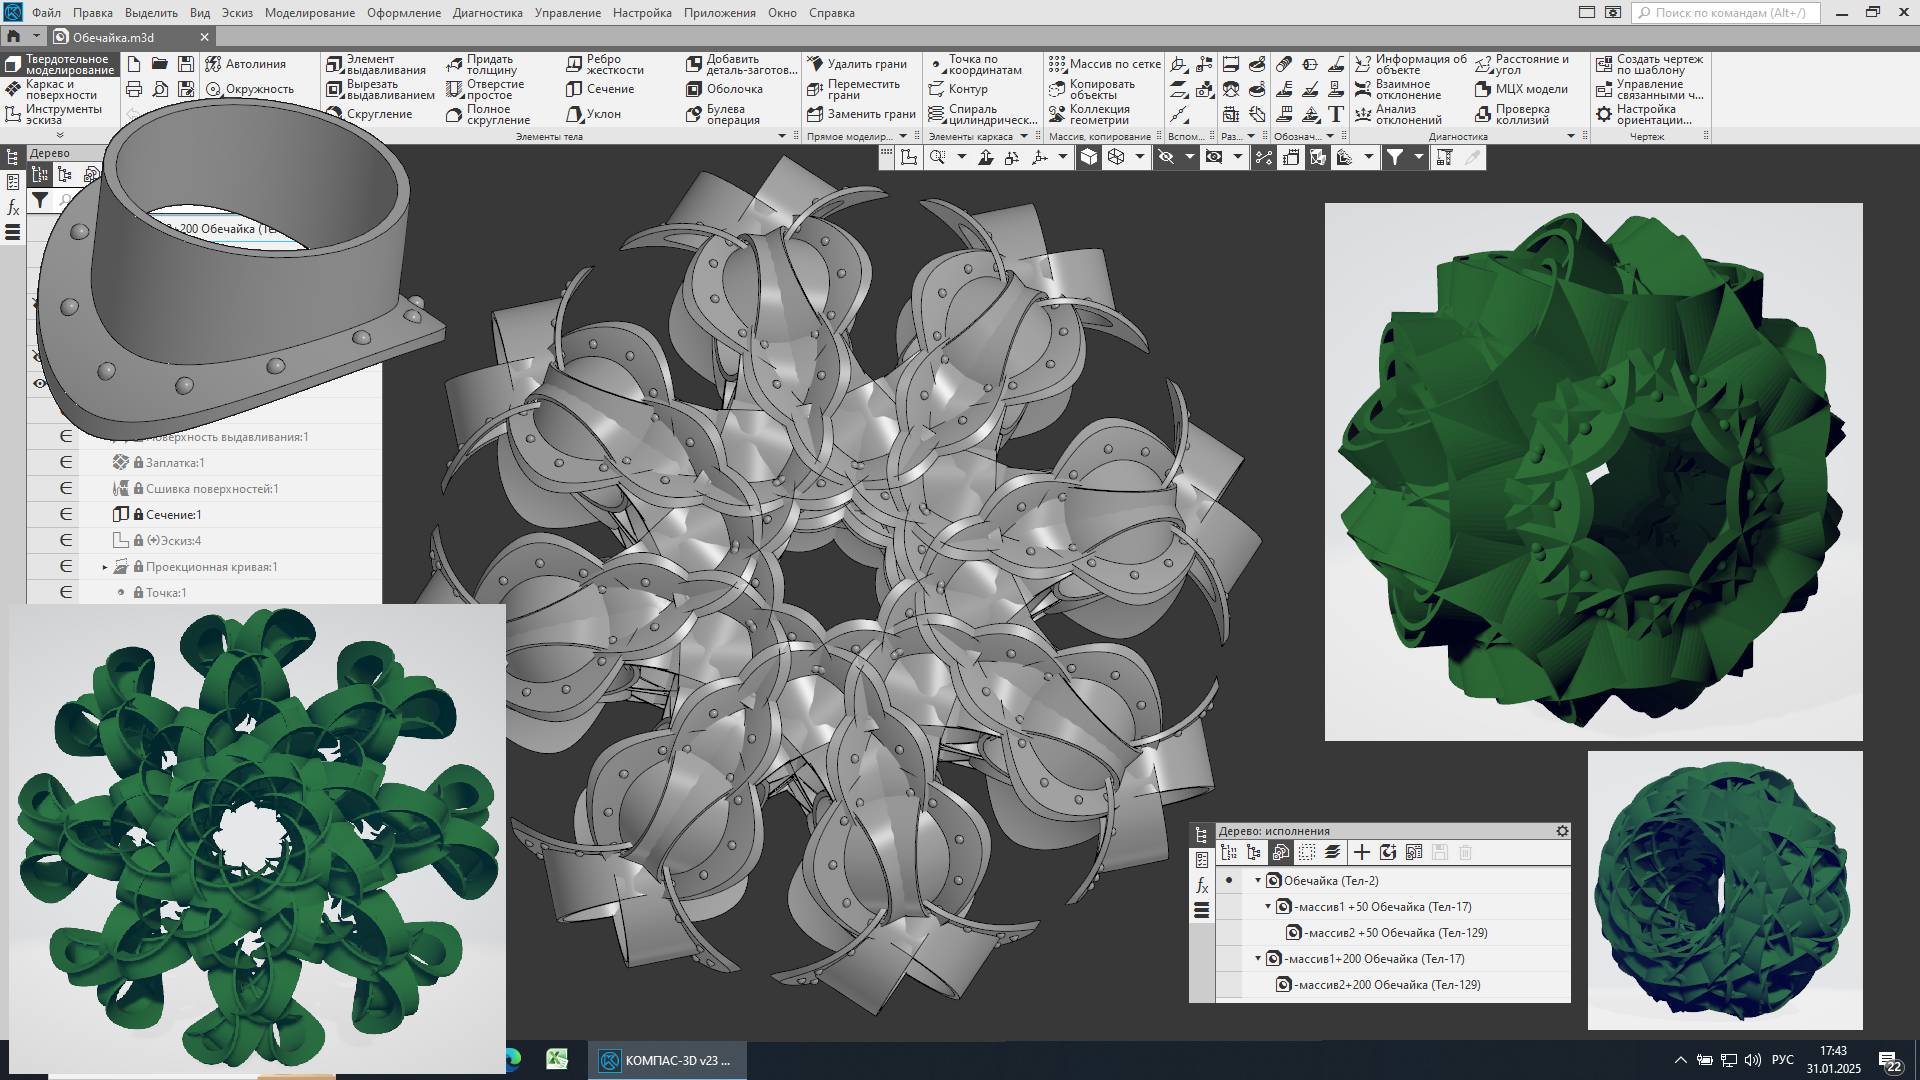1920x1080 pixels.
Task: Expand the Проекционная кривая:1 tree item
Action: pyautogui.click(x=105, y=567)
